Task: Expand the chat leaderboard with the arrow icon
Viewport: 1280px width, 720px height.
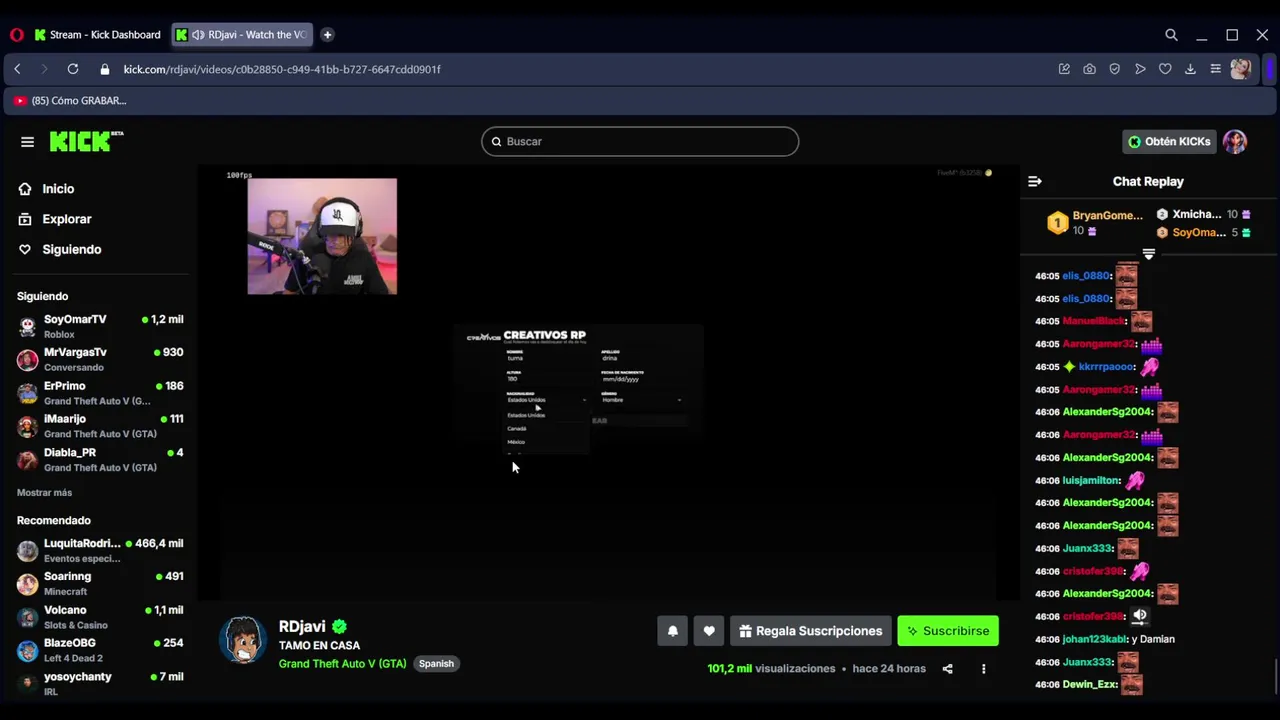Action: pyautogui.click(x=1148, y=255)
